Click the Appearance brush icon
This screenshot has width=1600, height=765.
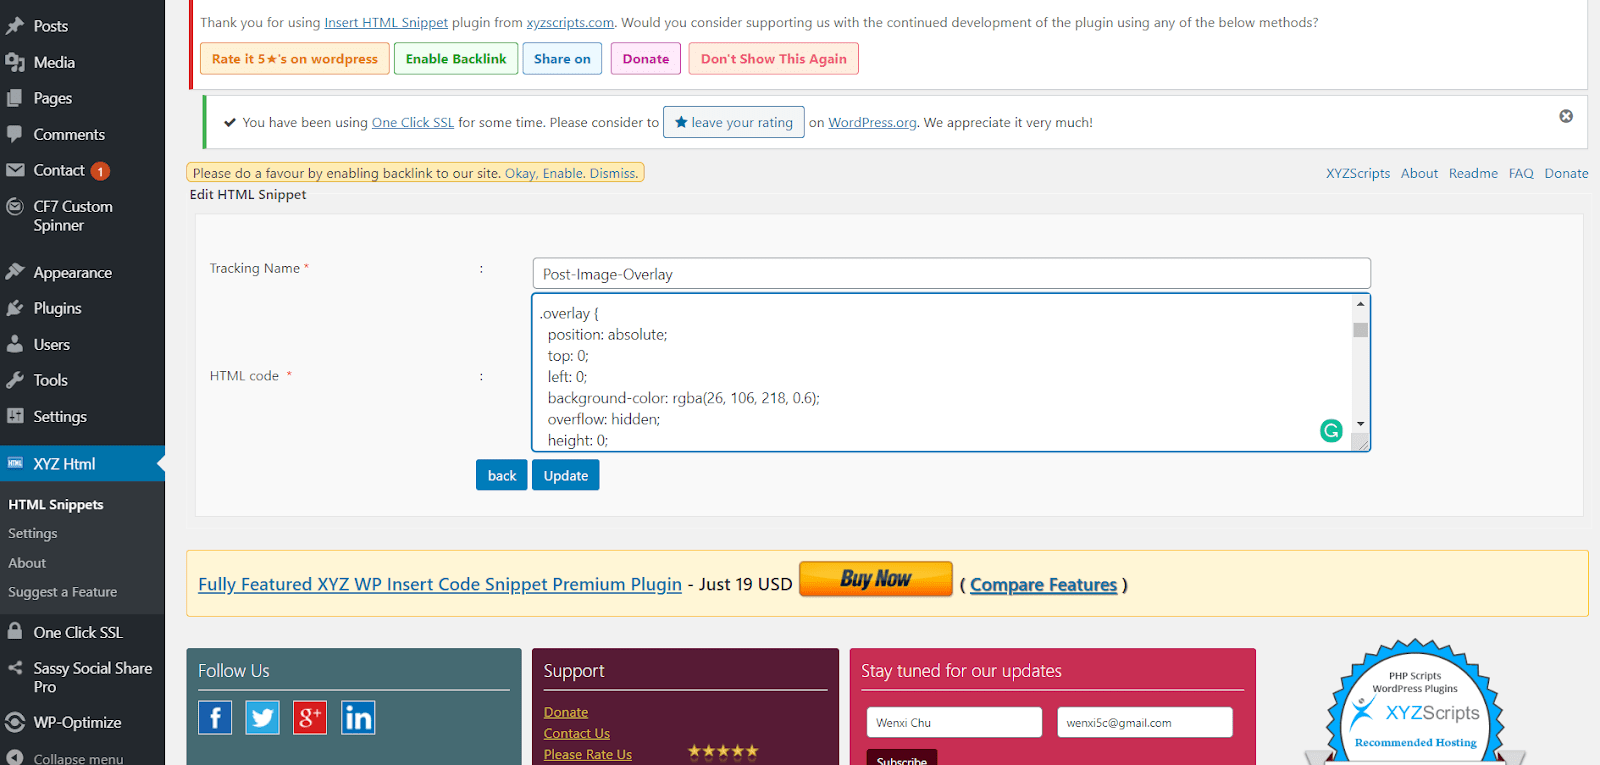pos(15,272)
